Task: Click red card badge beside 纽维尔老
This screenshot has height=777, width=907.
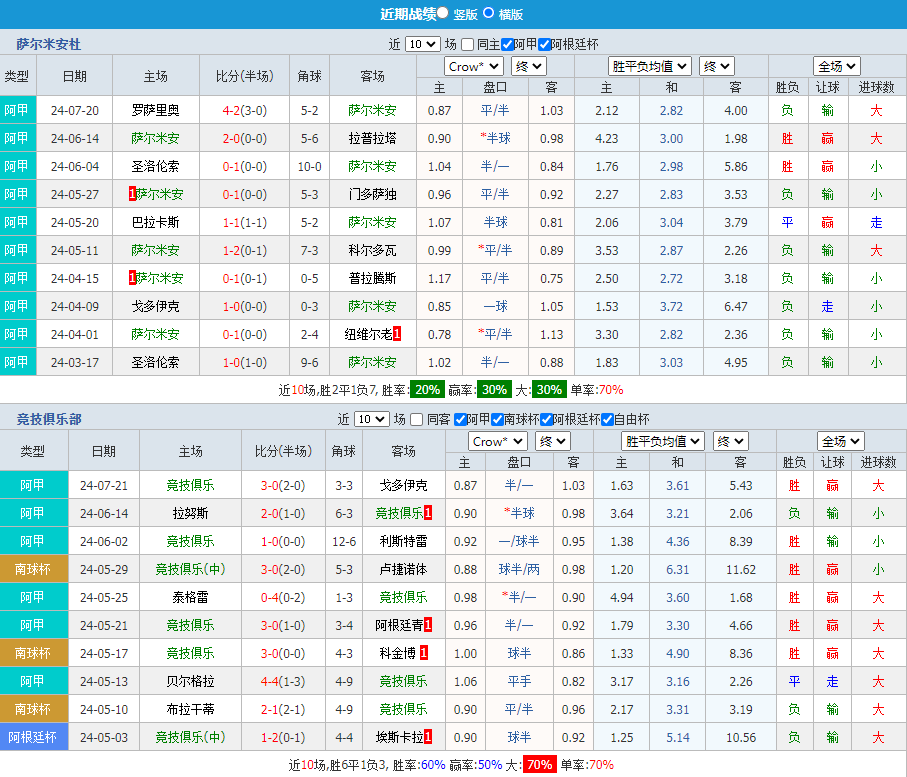Action: [397, 334]
